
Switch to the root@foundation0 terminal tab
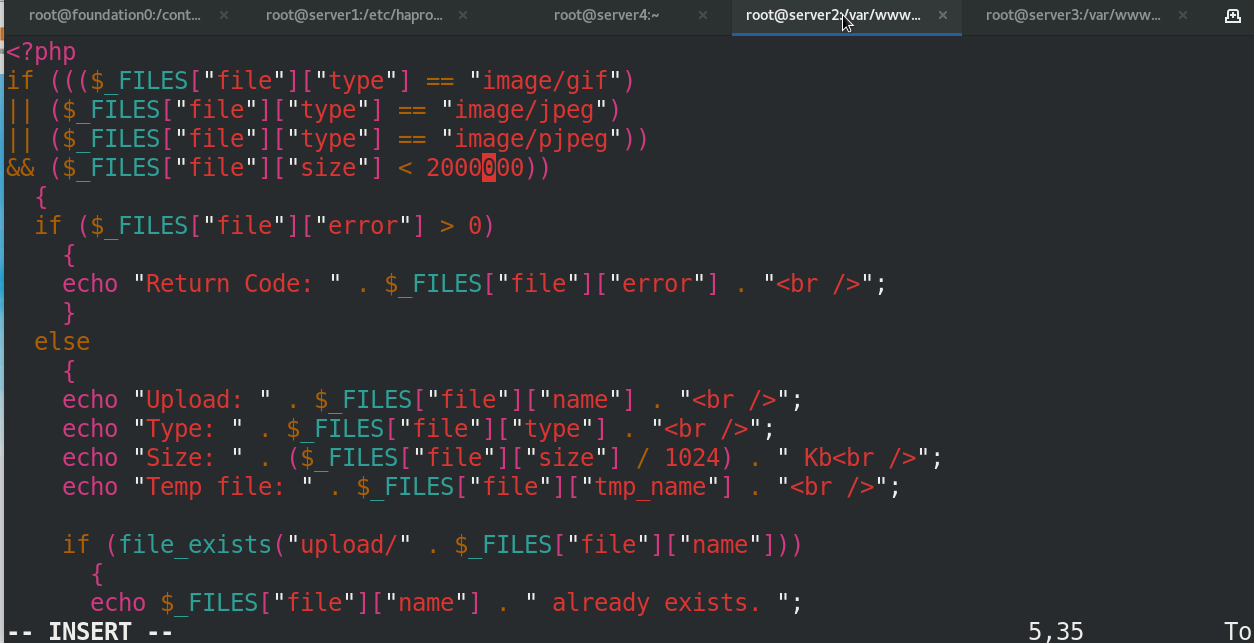coord(115,16)
